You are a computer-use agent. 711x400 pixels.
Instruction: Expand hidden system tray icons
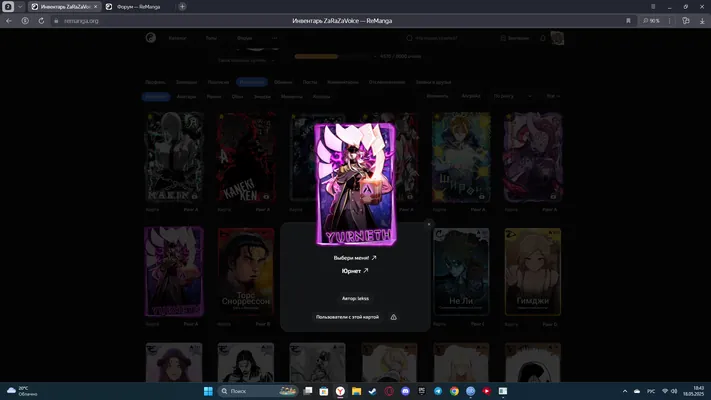pos(625,391)
